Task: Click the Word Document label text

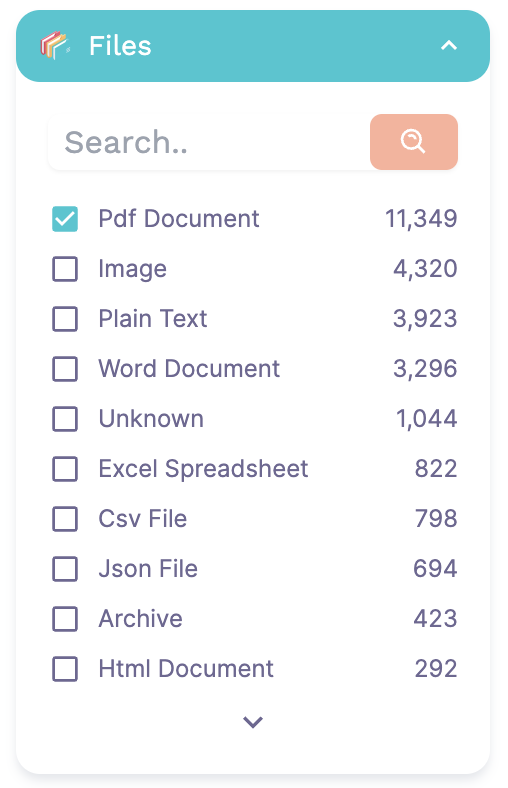Action: (189, 369)
